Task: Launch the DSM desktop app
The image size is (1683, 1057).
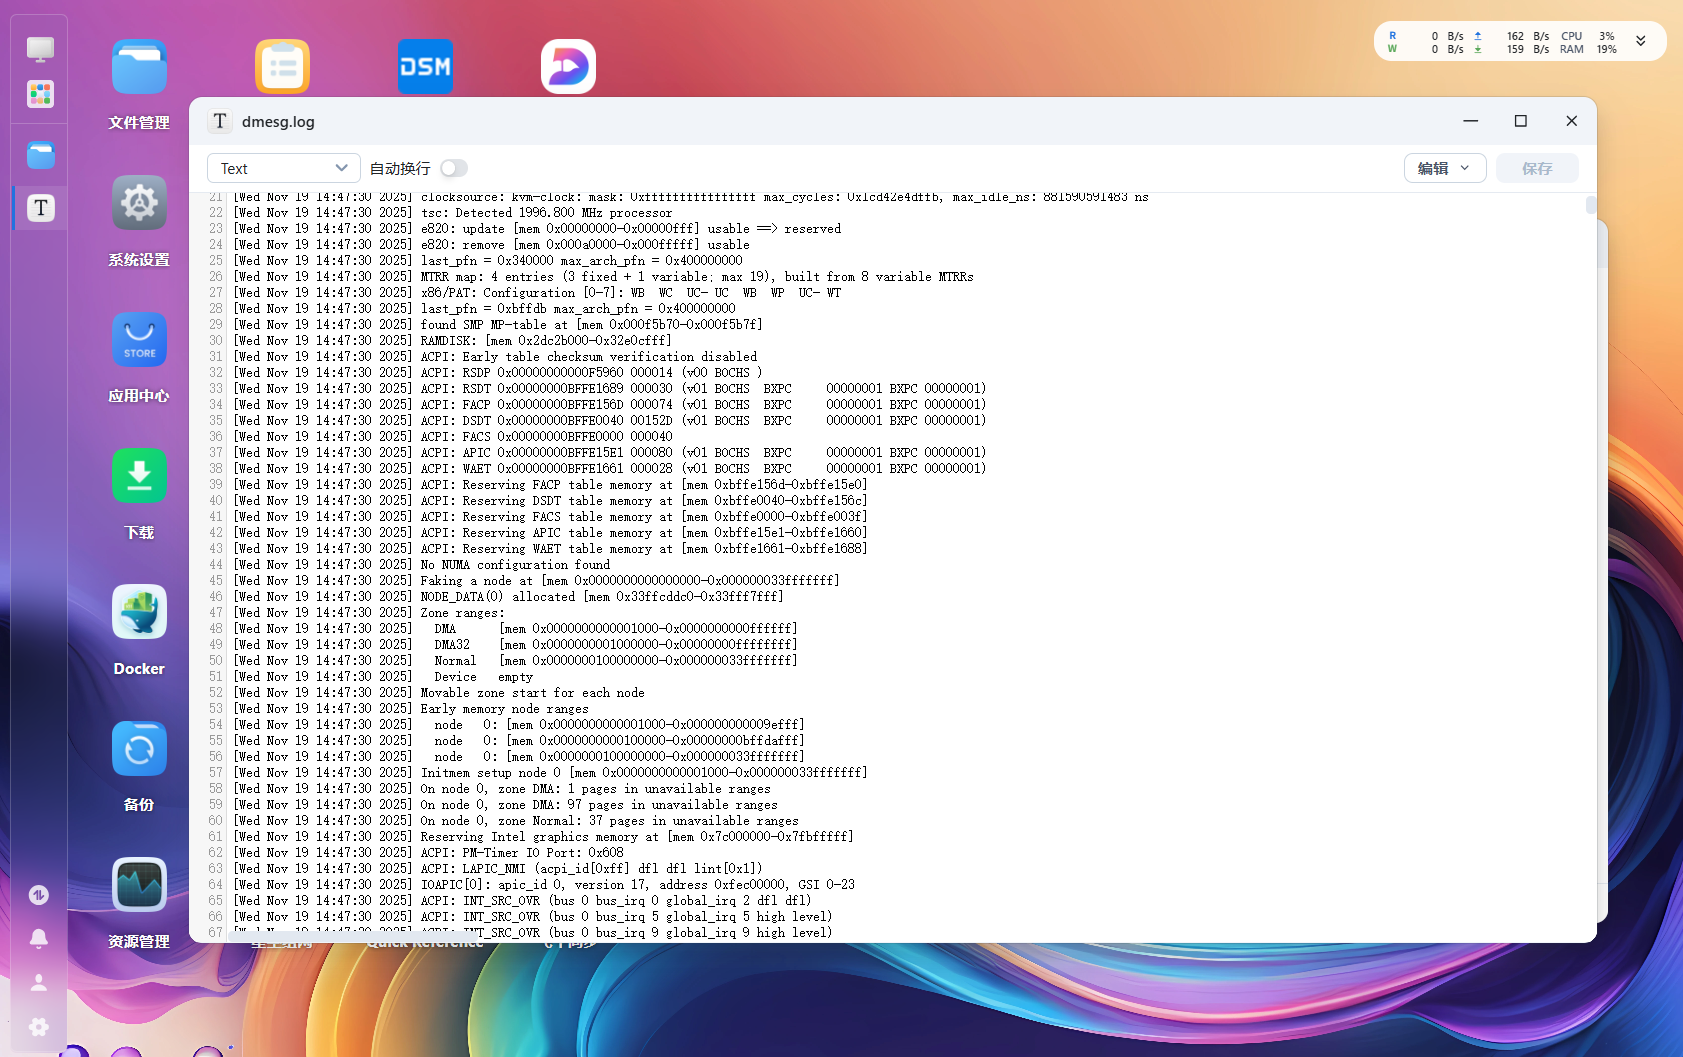Action: pyautogui.click(x=425, y=67)
